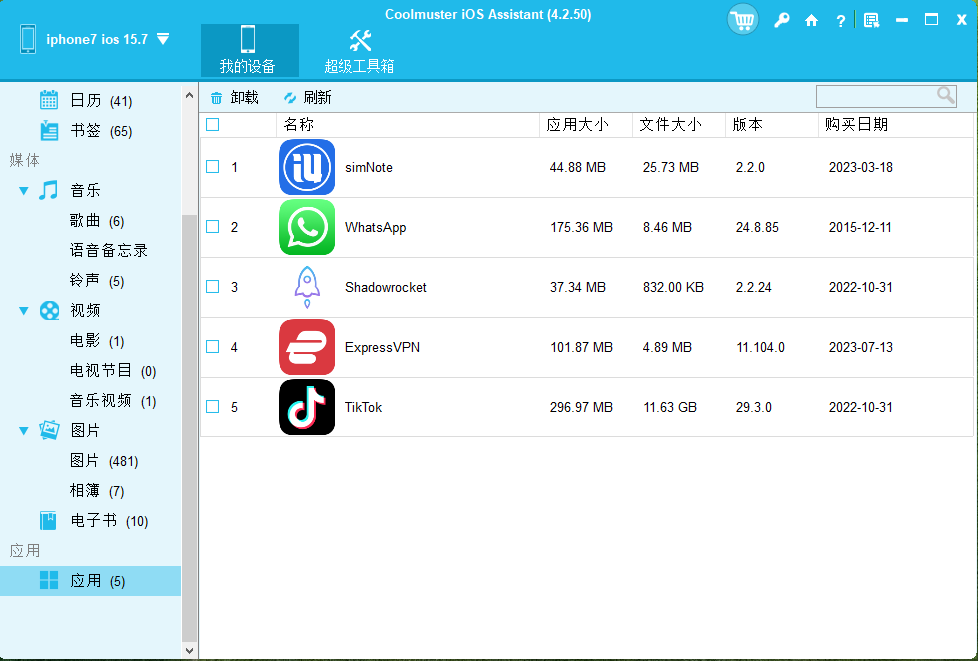Check the box for WhatsApp
The image size is (978, 661).
click(x=213, y=226)
